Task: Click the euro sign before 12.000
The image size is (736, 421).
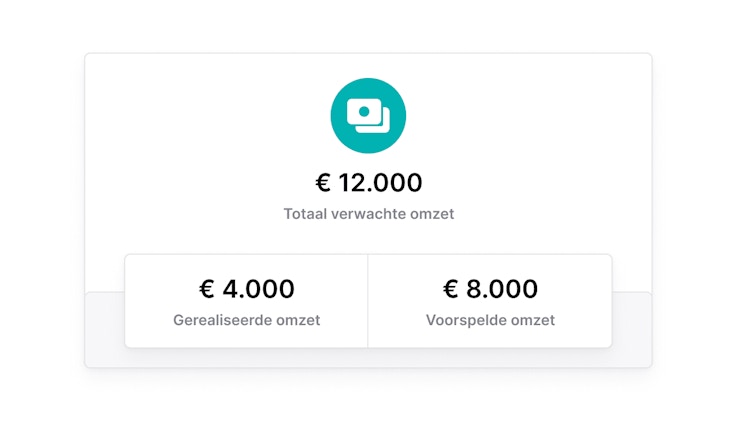Action: point(323,183)
